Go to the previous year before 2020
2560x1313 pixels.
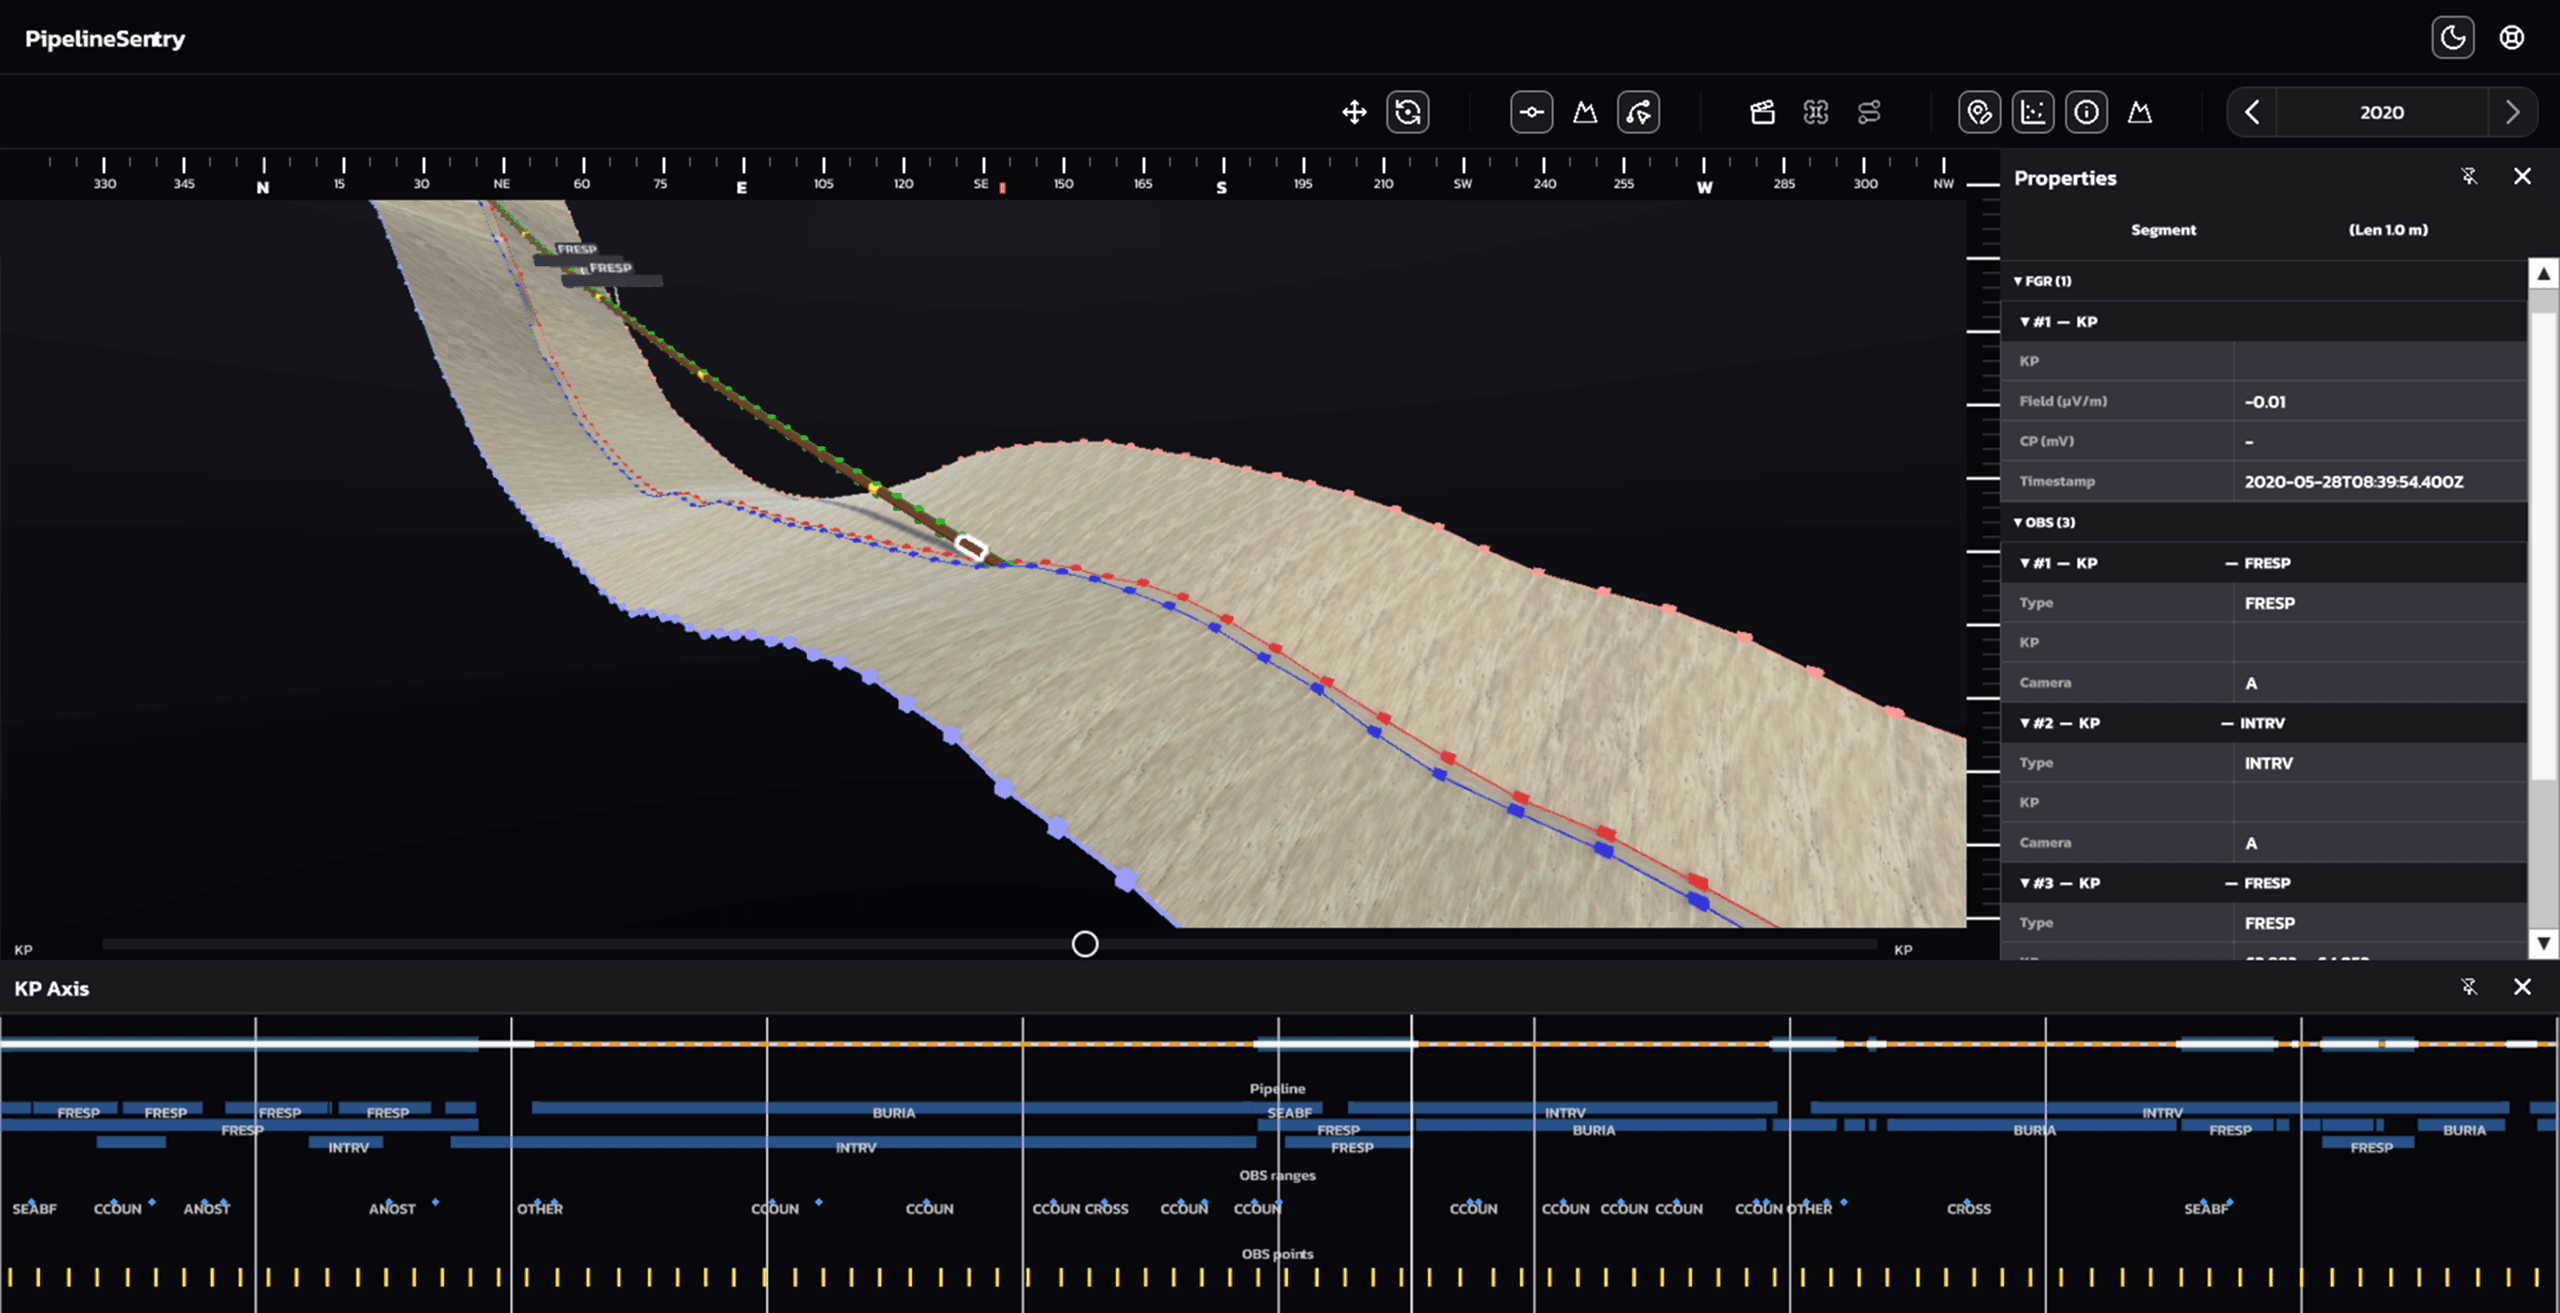coord(2251,112)
